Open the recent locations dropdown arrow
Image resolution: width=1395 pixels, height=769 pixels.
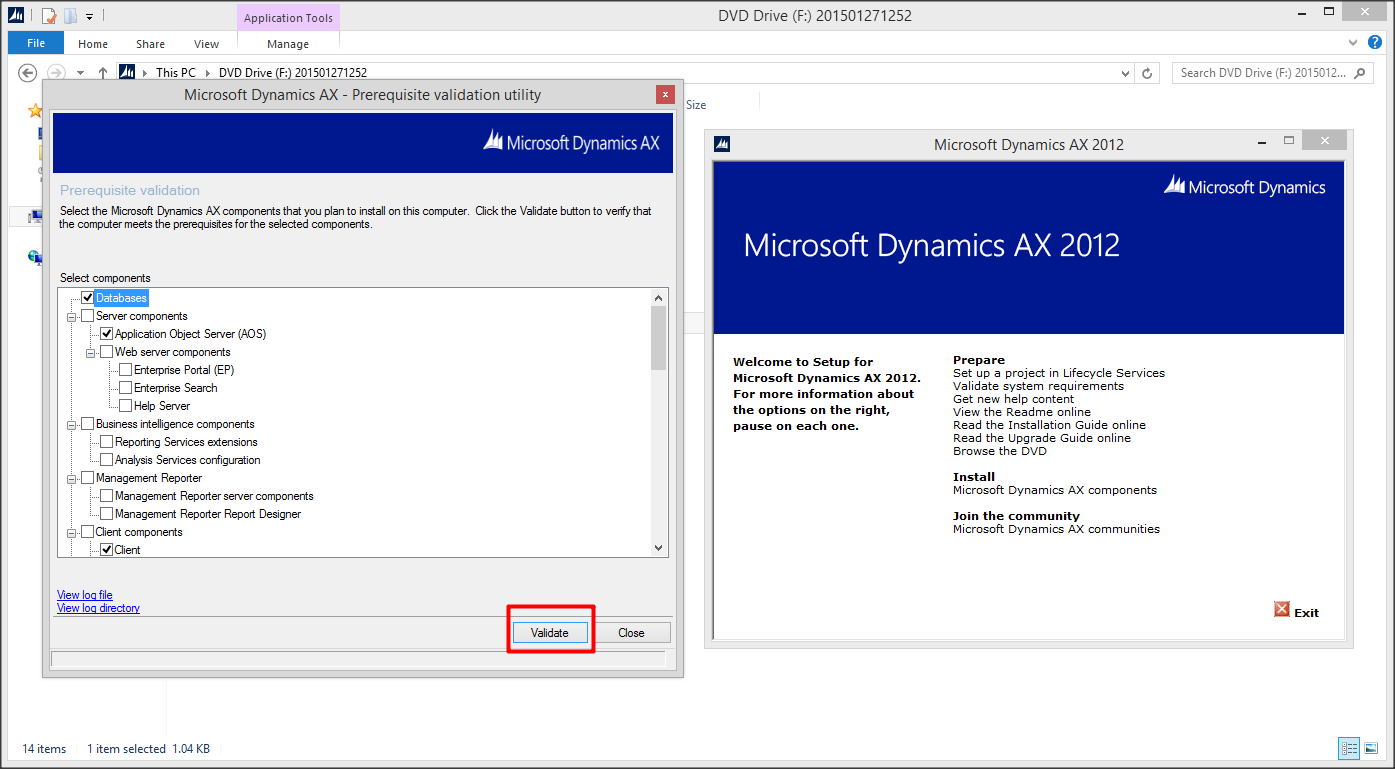[x=80, y=73]
